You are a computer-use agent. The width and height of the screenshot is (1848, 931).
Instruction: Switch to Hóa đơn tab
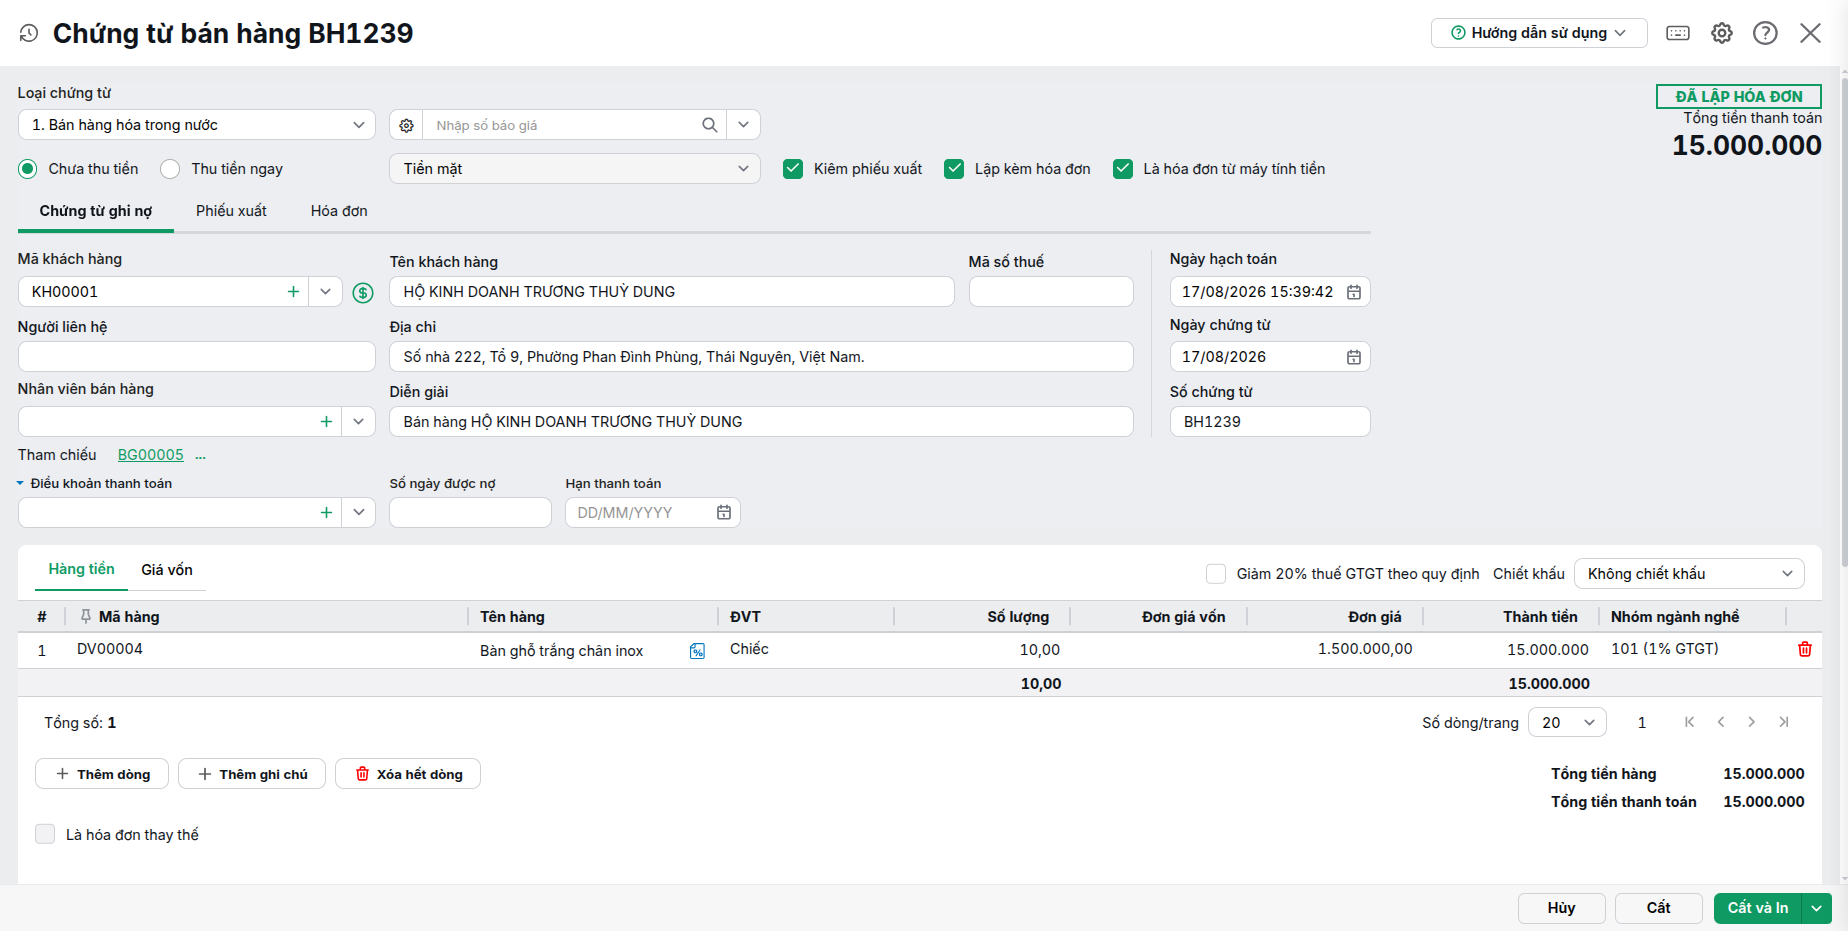pos(339,211)
